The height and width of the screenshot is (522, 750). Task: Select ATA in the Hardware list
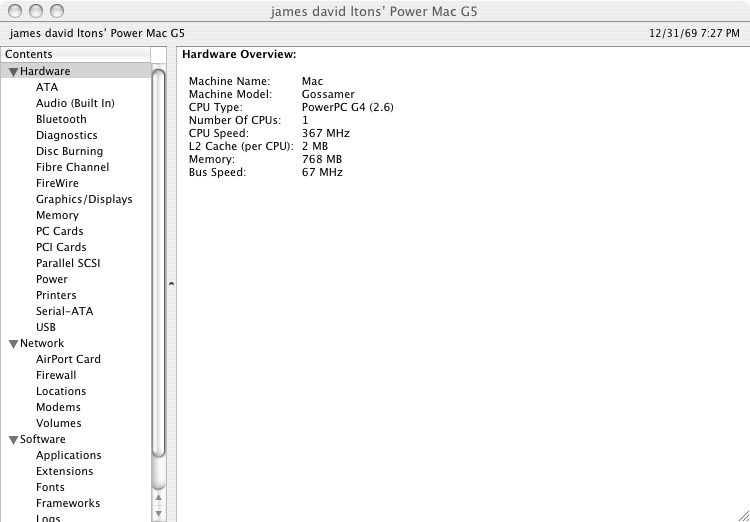47,87
